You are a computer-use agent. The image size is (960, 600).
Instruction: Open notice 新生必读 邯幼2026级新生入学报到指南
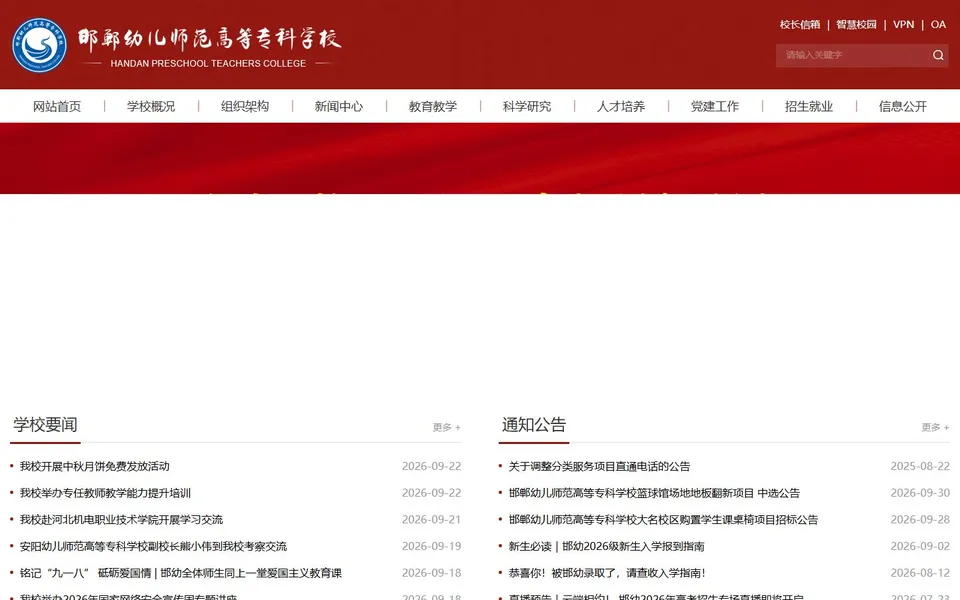(x=606, y=546)
